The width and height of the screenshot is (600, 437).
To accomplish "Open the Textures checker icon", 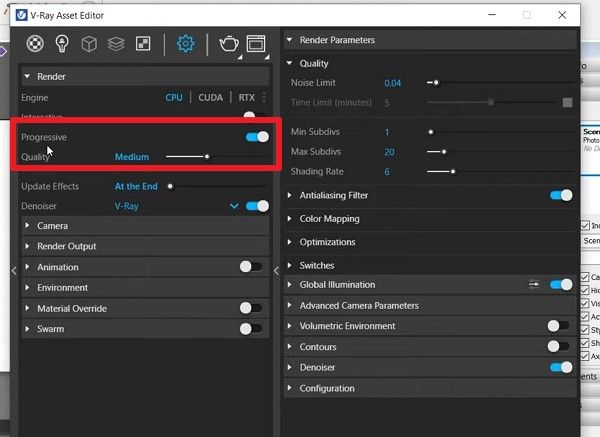I will 143,44.
